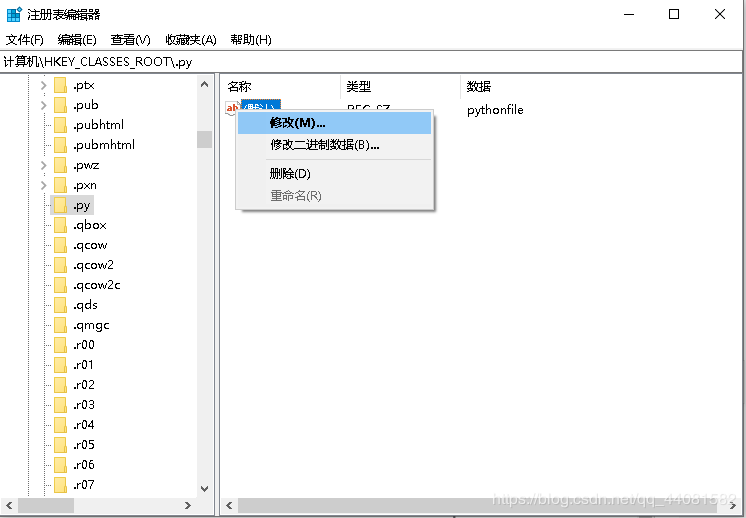Click the folder icon next to .qmgc
The height and width of the screenshot is (518, 746).
coord(60,325)
